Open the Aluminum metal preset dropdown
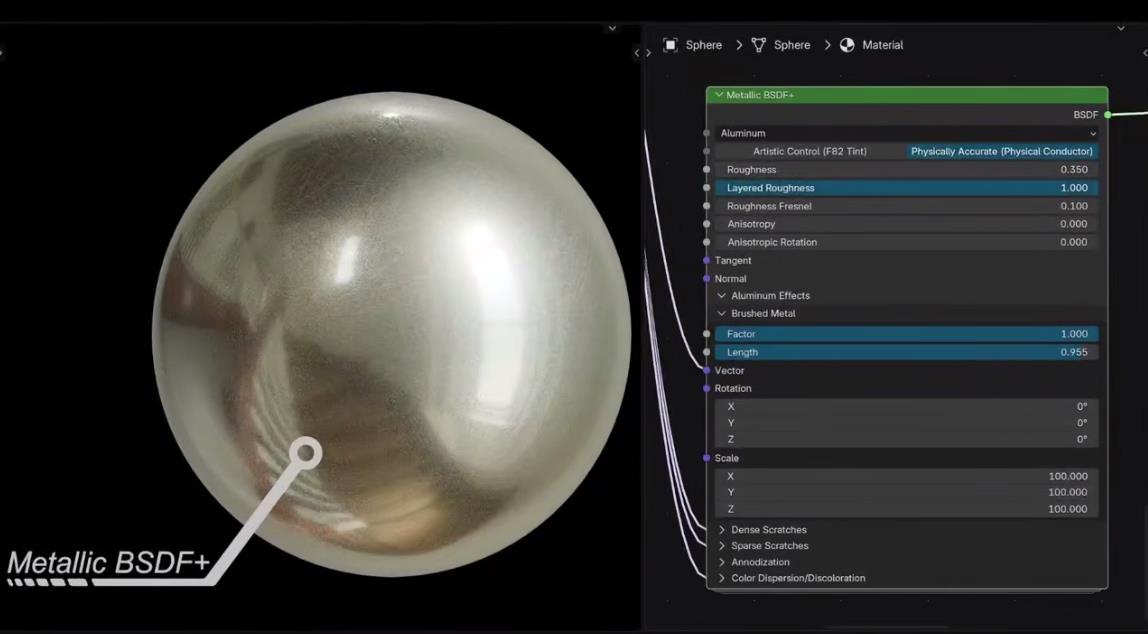1148x634 pixels. coord(906,133)
